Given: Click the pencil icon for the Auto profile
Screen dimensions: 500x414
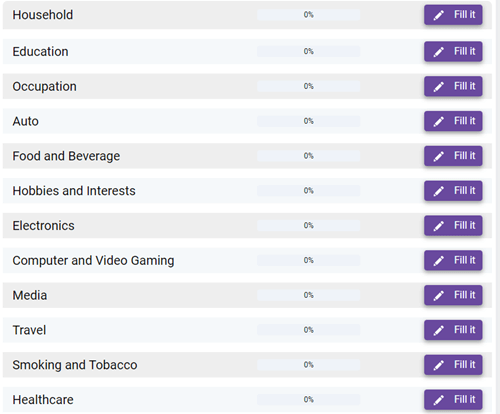Looking at the screenshot, I should (x=439, y=121).
